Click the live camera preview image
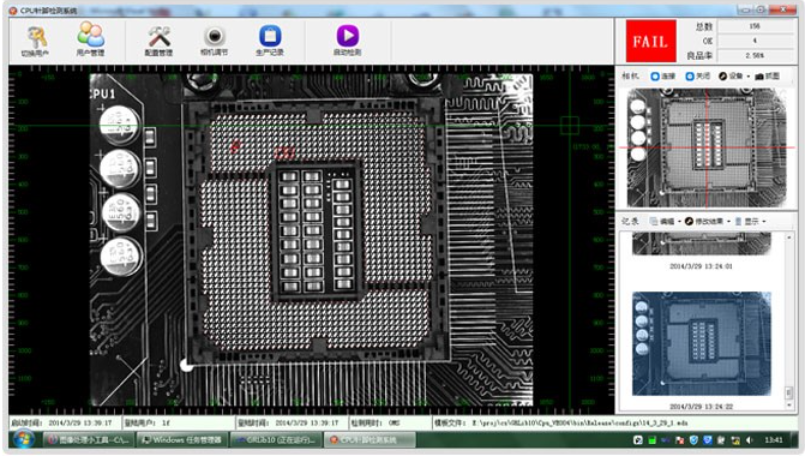This screenshot has width=805, height=456. click(x=709, y=147)
